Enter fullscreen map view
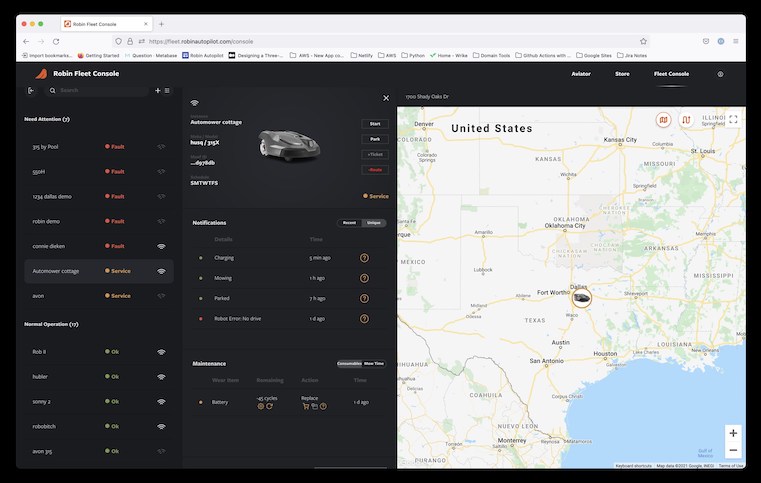 click(733, 119)
